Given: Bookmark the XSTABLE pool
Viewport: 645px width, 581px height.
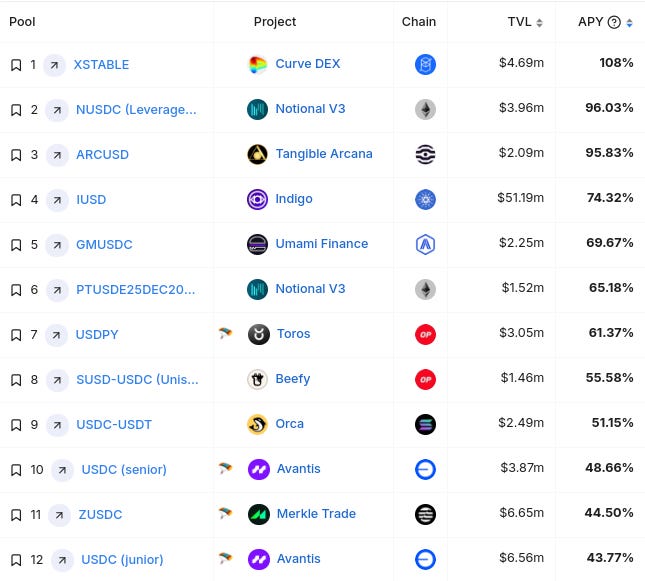Looking at the screenshot, I should tap(16, 65).
